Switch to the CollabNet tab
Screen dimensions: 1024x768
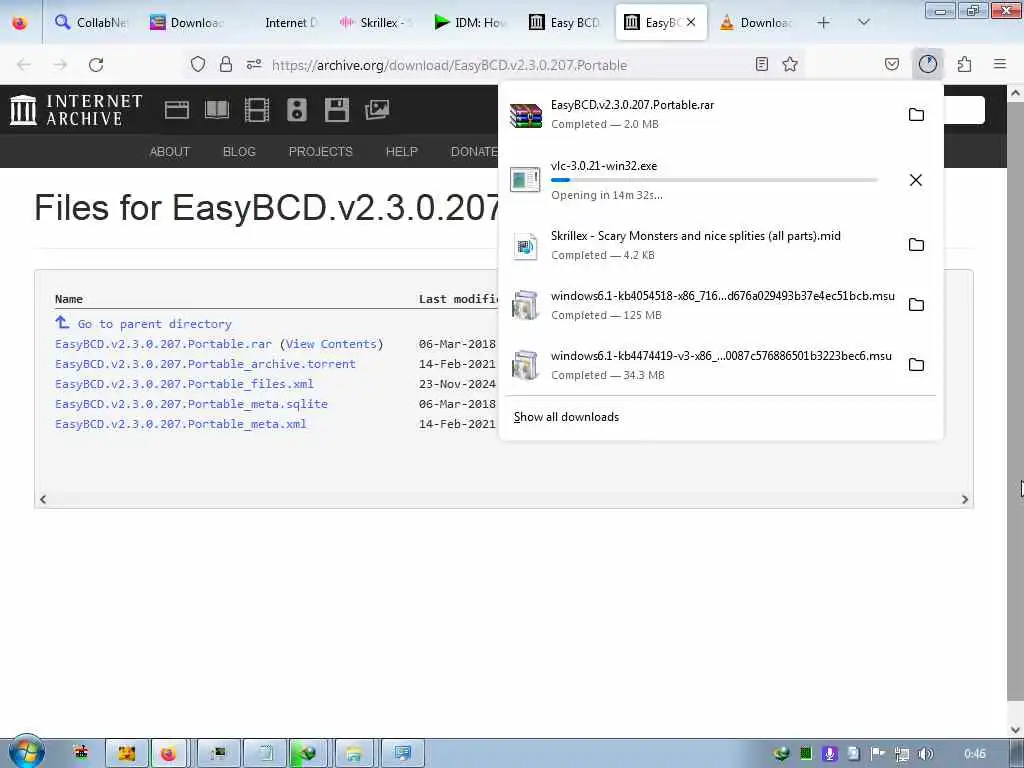tap(91, 22)
